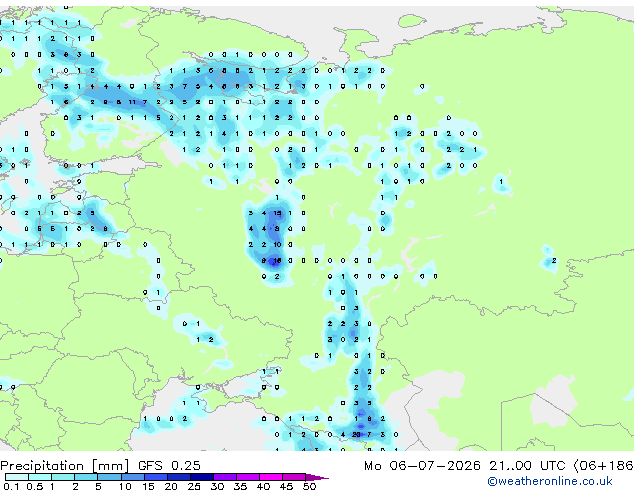
Task: Pick the 15–20 mm legend color swatch
Action: tap(156, 477)
